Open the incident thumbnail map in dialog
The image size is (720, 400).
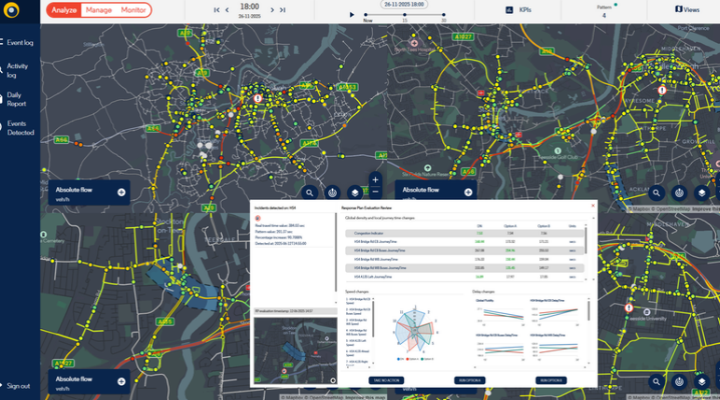click(x=295, y=350)
